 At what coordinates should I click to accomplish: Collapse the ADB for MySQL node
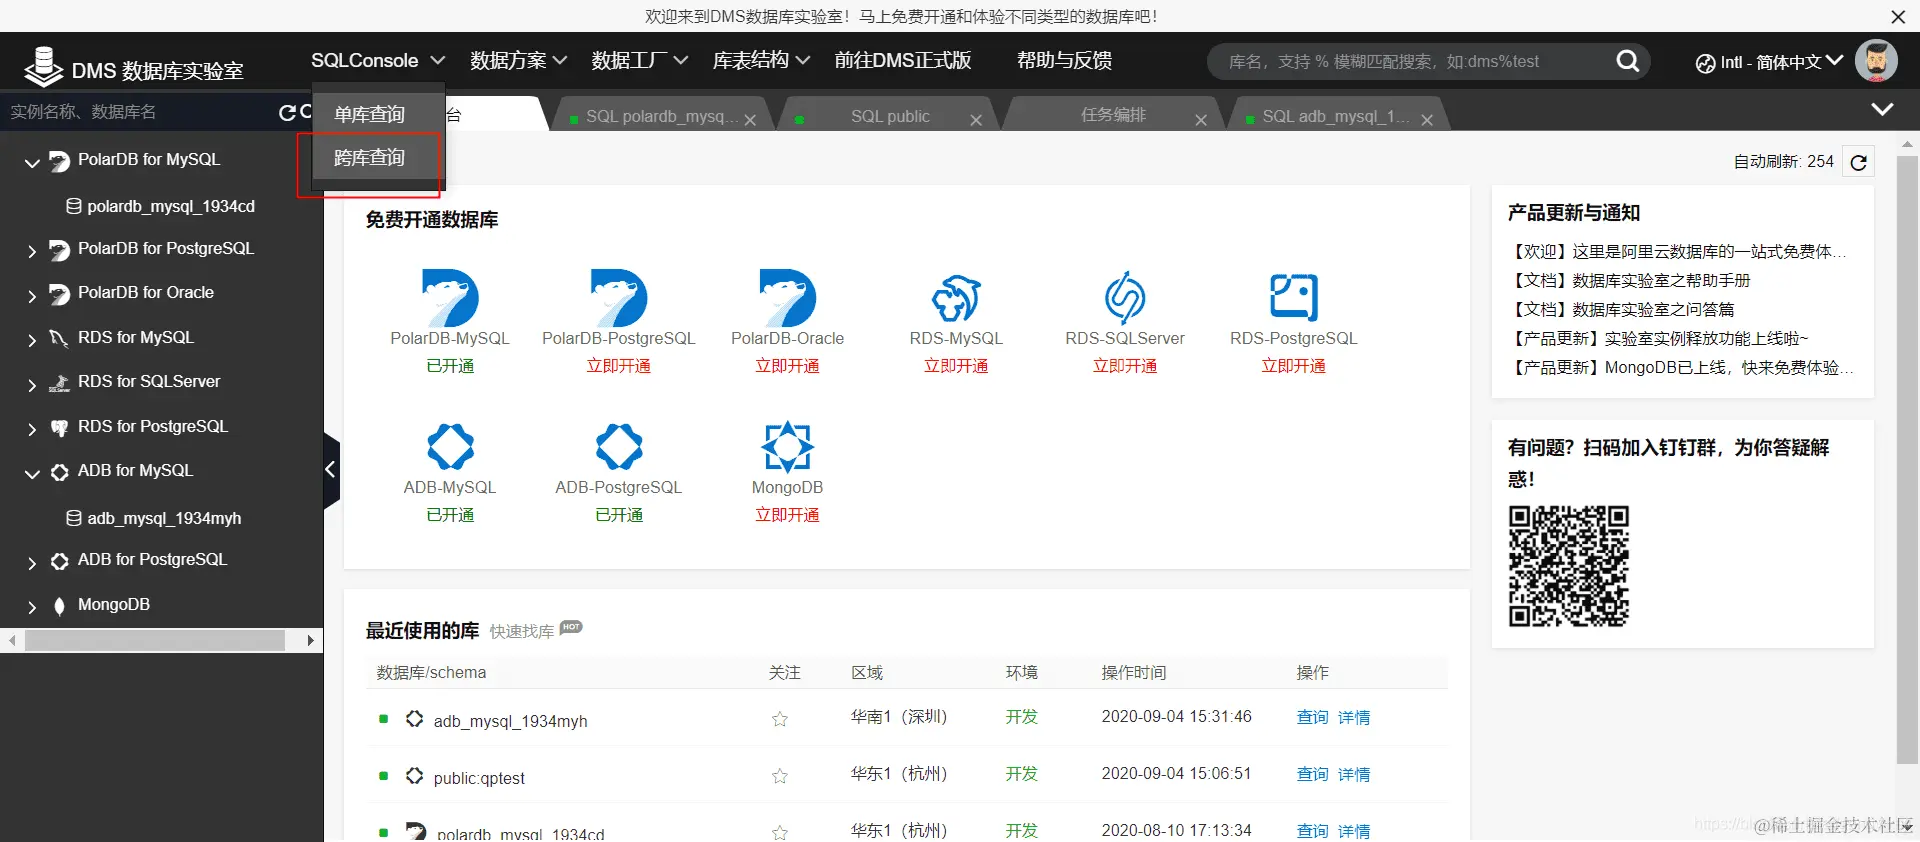[x=32, y=473]
